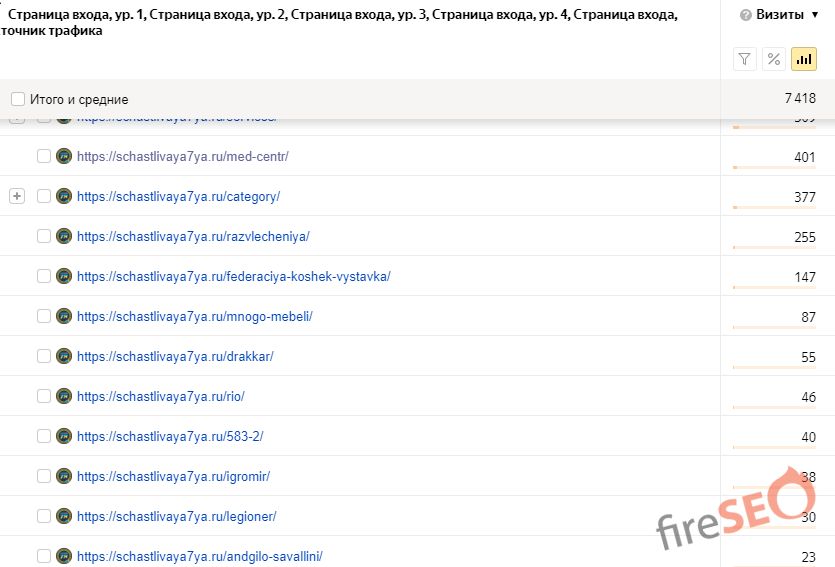Click the help question mark beside Визиты
The width and height of the screenshot is (835, 567).
pos(745,15)
